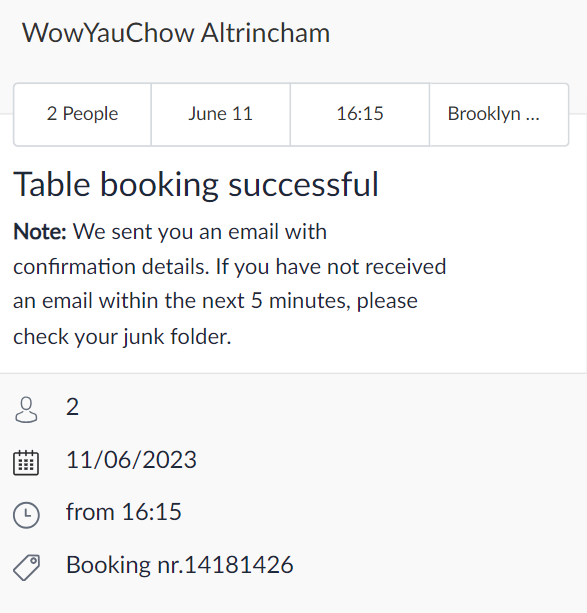This screenshot has width=587, height=613.
Task: Click the confirmation email note paragraph
Action: 230,284
